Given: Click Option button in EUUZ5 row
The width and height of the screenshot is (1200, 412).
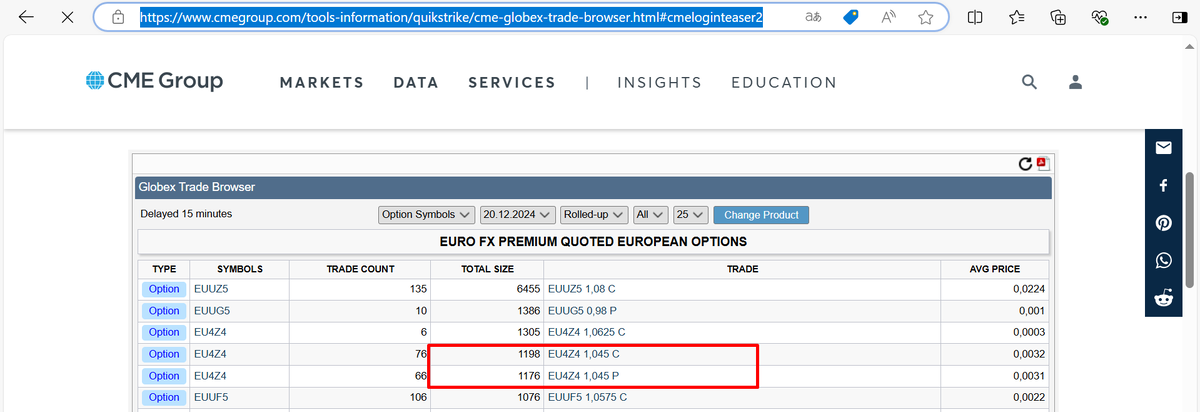Looking at the screenshot, I should coord(164,289).
